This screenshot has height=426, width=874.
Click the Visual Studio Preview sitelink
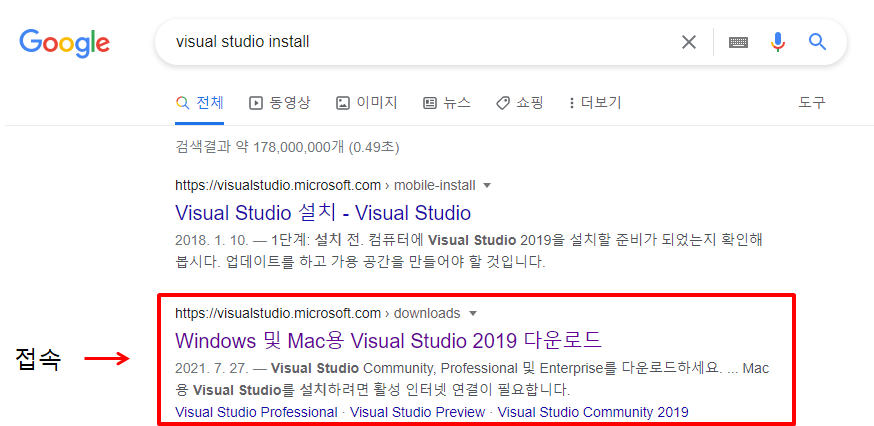(x=417, y=413)
